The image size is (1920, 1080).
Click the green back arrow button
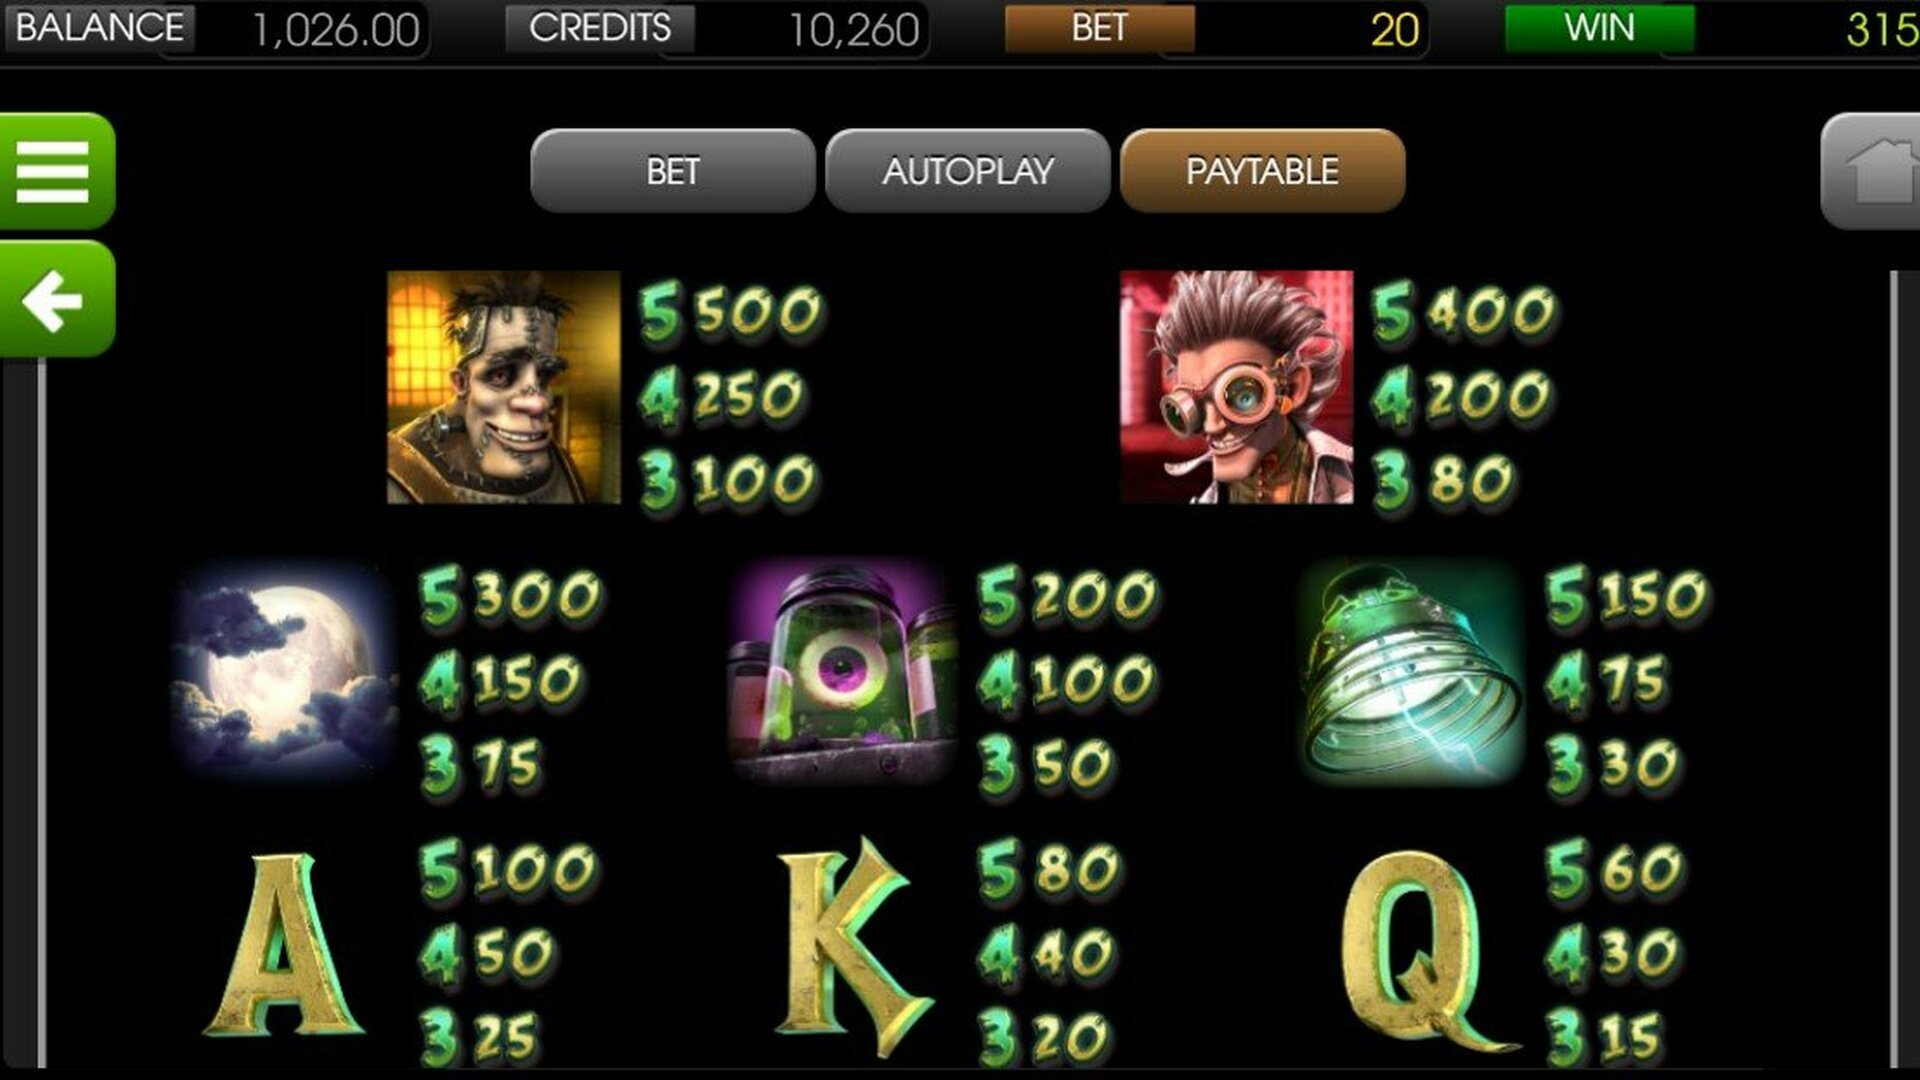pyautogui.click(x=57, y=299)
